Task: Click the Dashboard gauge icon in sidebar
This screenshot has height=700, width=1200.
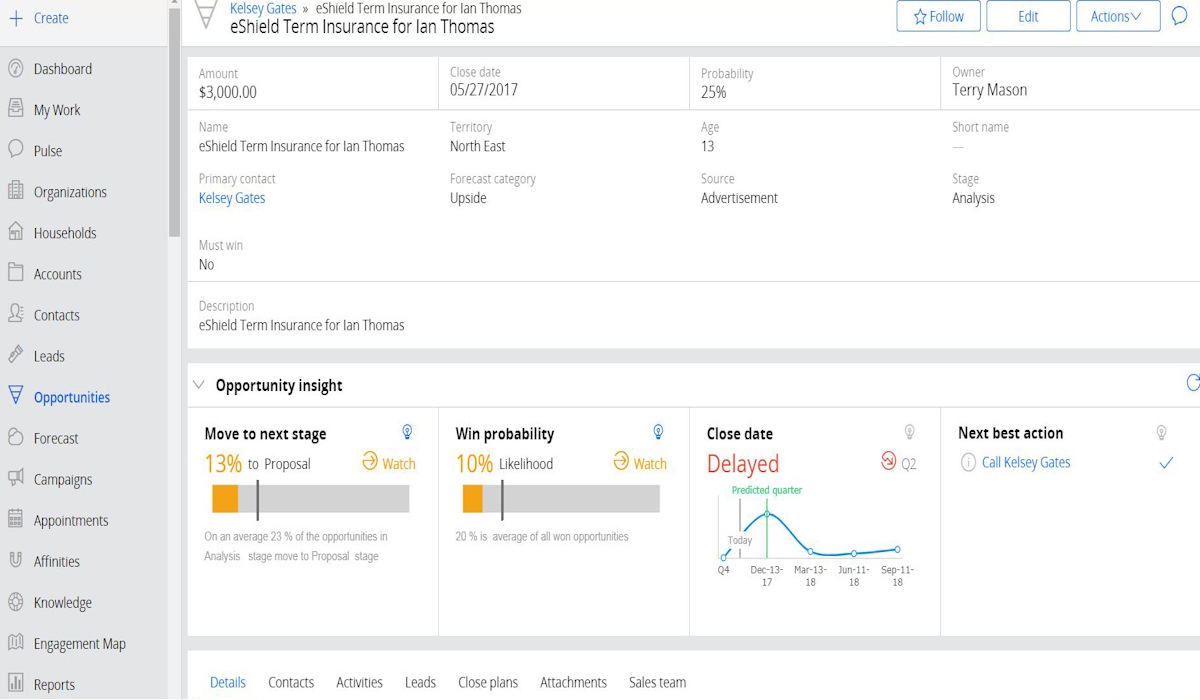Action: (x=15, y=69)
